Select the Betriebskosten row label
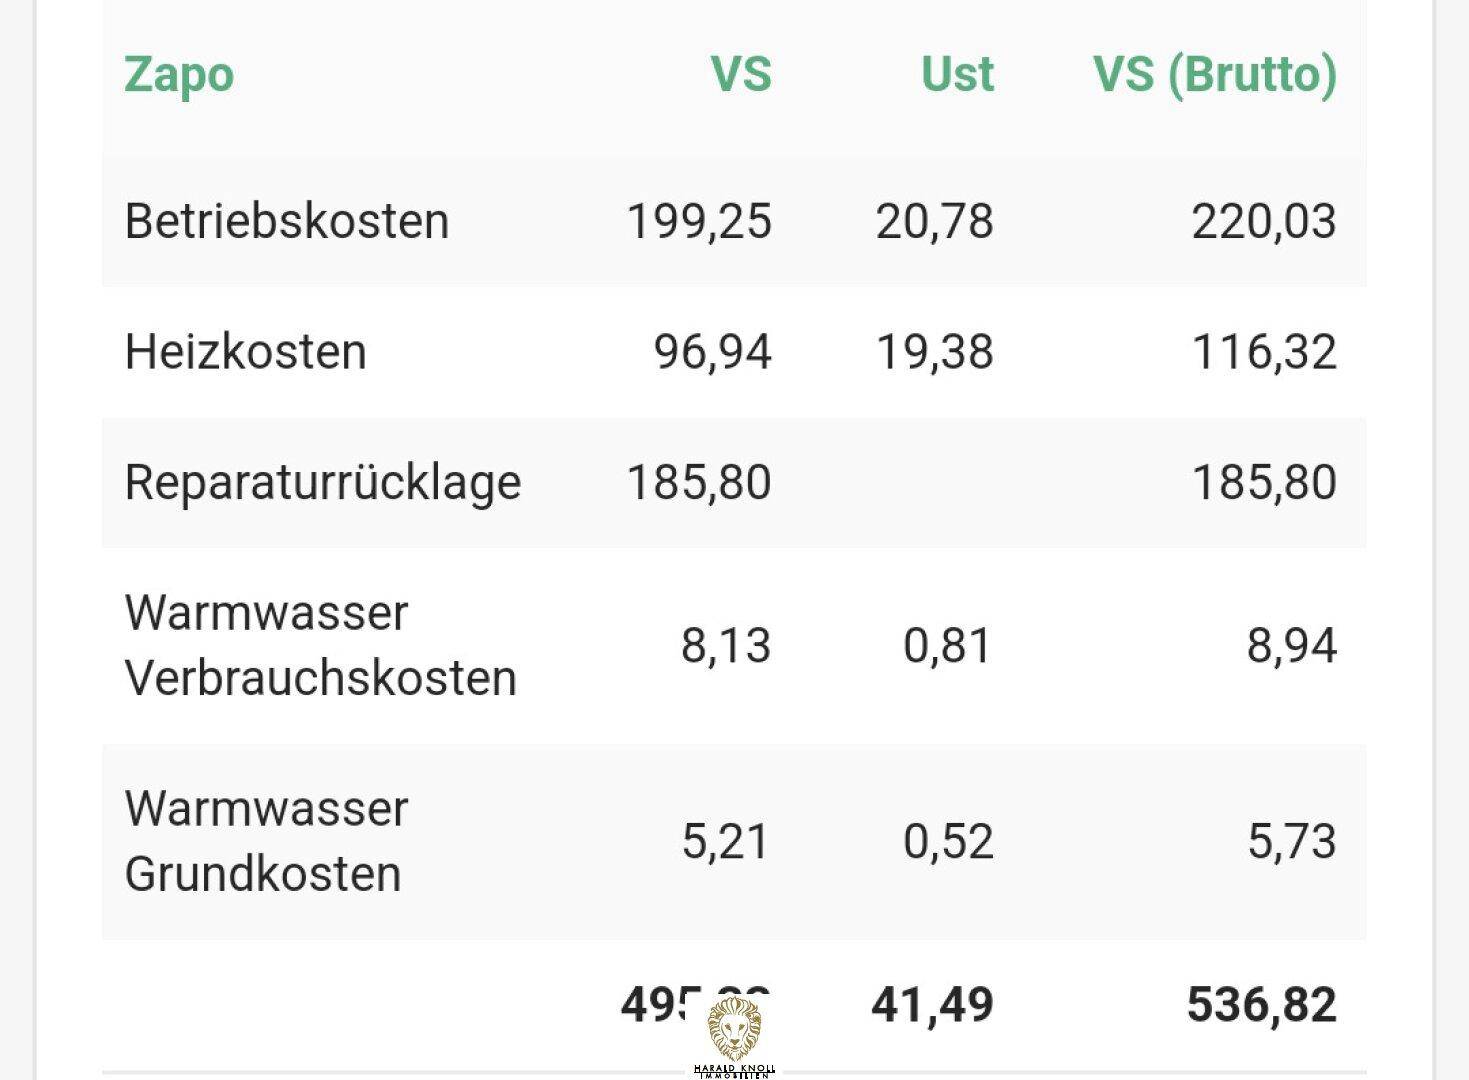Image resolution: width=1469 pixels, height=1080 pixels. click(286, 221)
